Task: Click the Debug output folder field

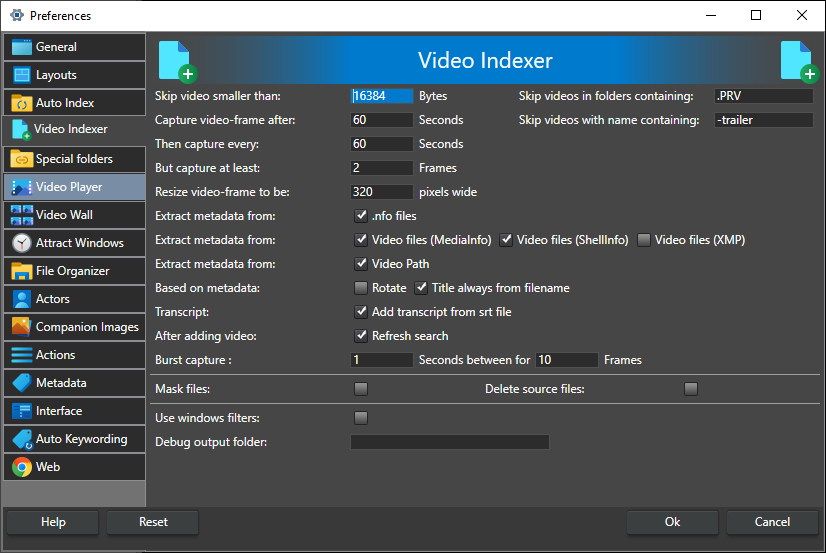Action: pyautogui.click(x=449, y=442)
